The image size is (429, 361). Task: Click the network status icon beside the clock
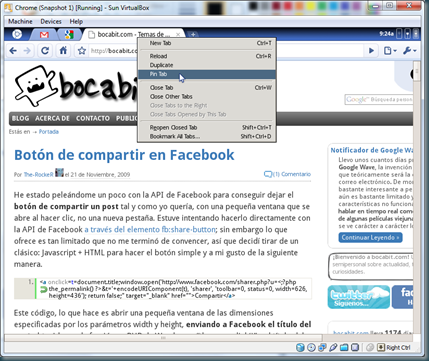click(407, 34)
